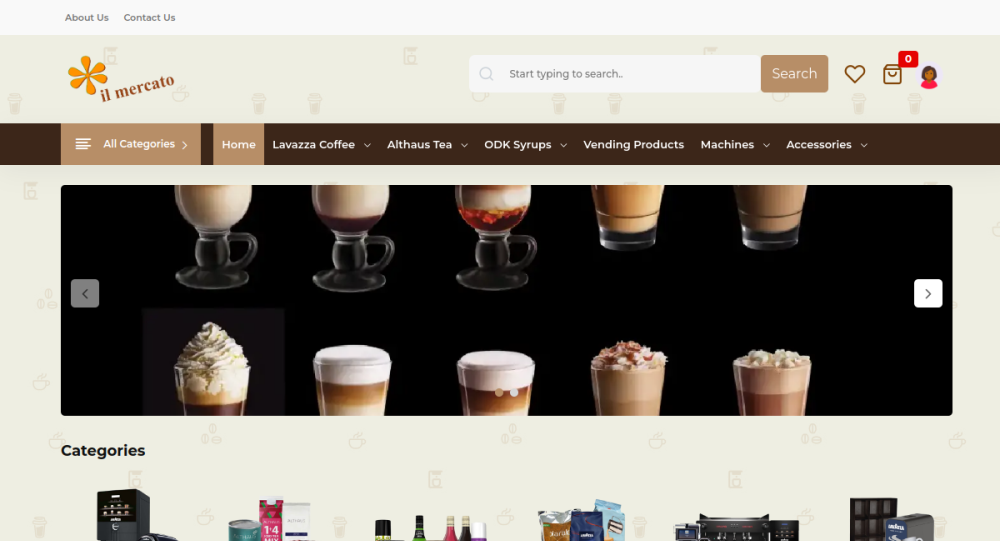Expand the Lavazza Coffee dropdown arrow

367,145
